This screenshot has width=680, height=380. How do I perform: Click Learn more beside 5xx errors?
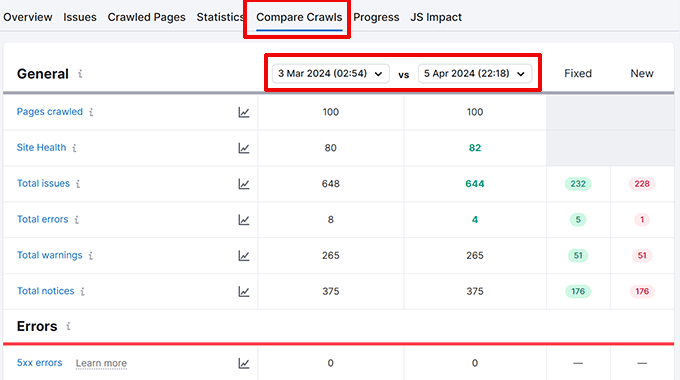pos(101,363)
